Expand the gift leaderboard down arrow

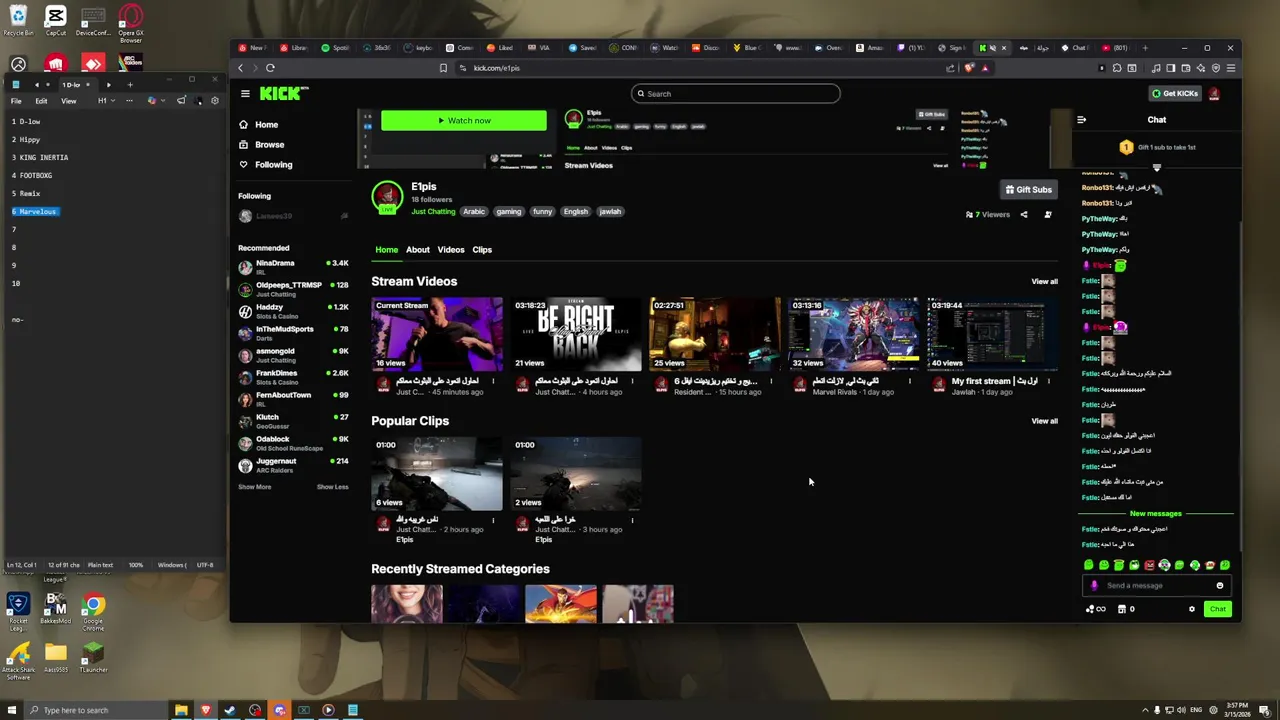1157,168
